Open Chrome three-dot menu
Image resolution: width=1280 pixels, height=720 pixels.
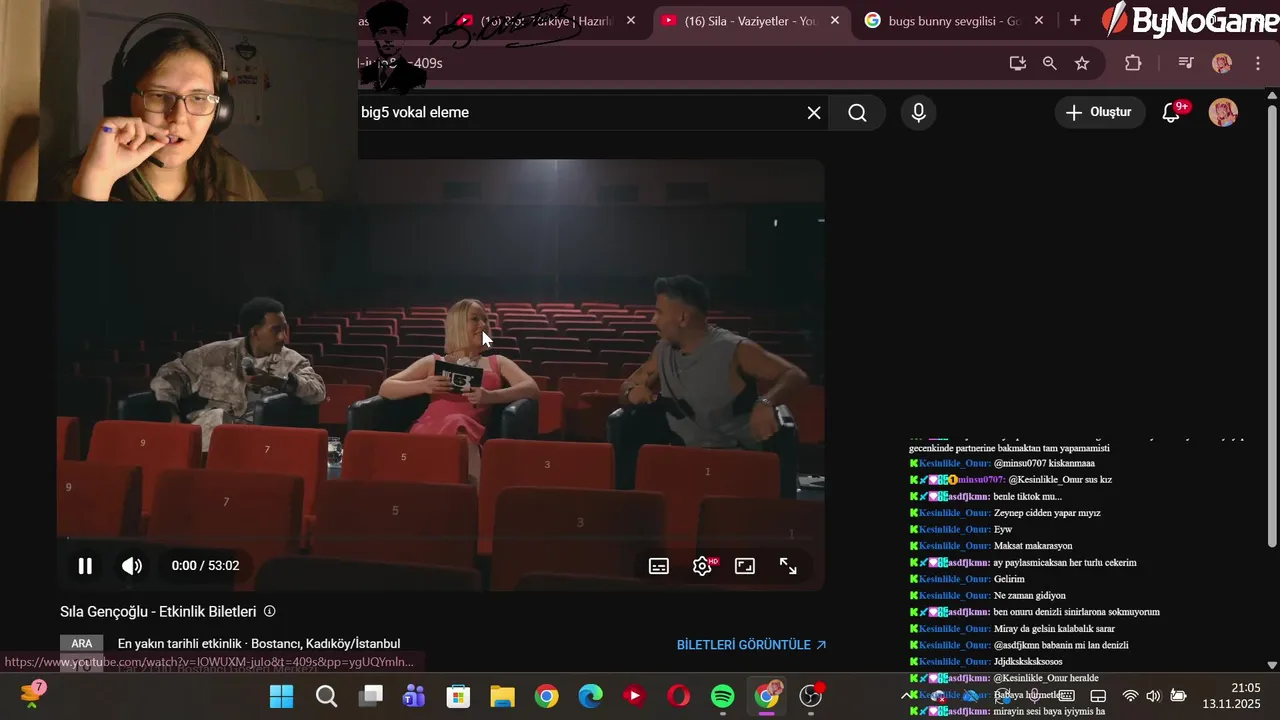pyautogui.click(x=1258, y=63)
